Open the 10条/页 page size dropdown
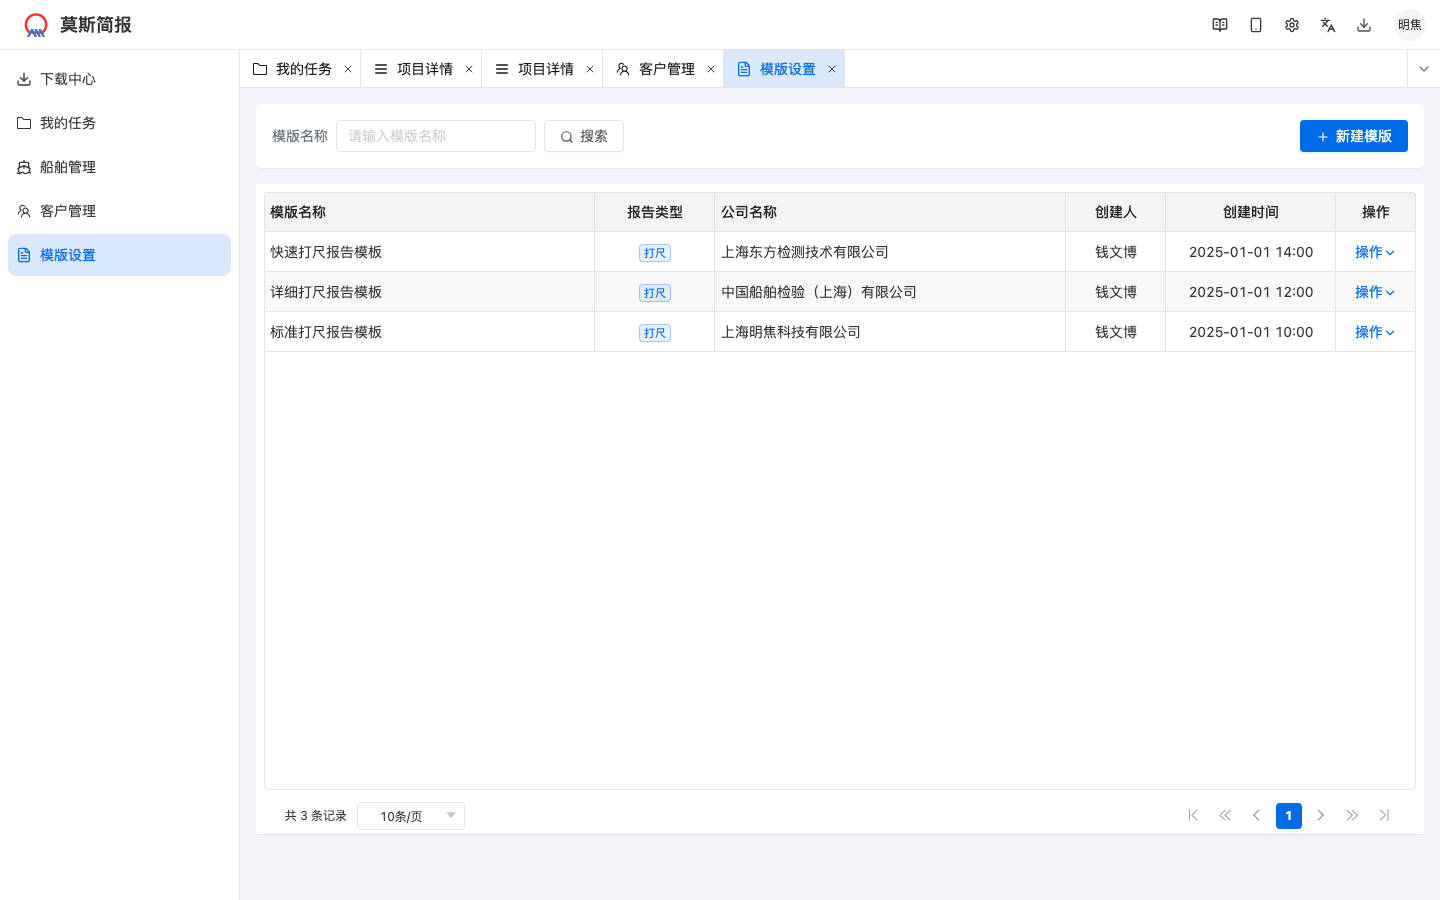Screen dimensions: 1440x900 tap(410, 816)
